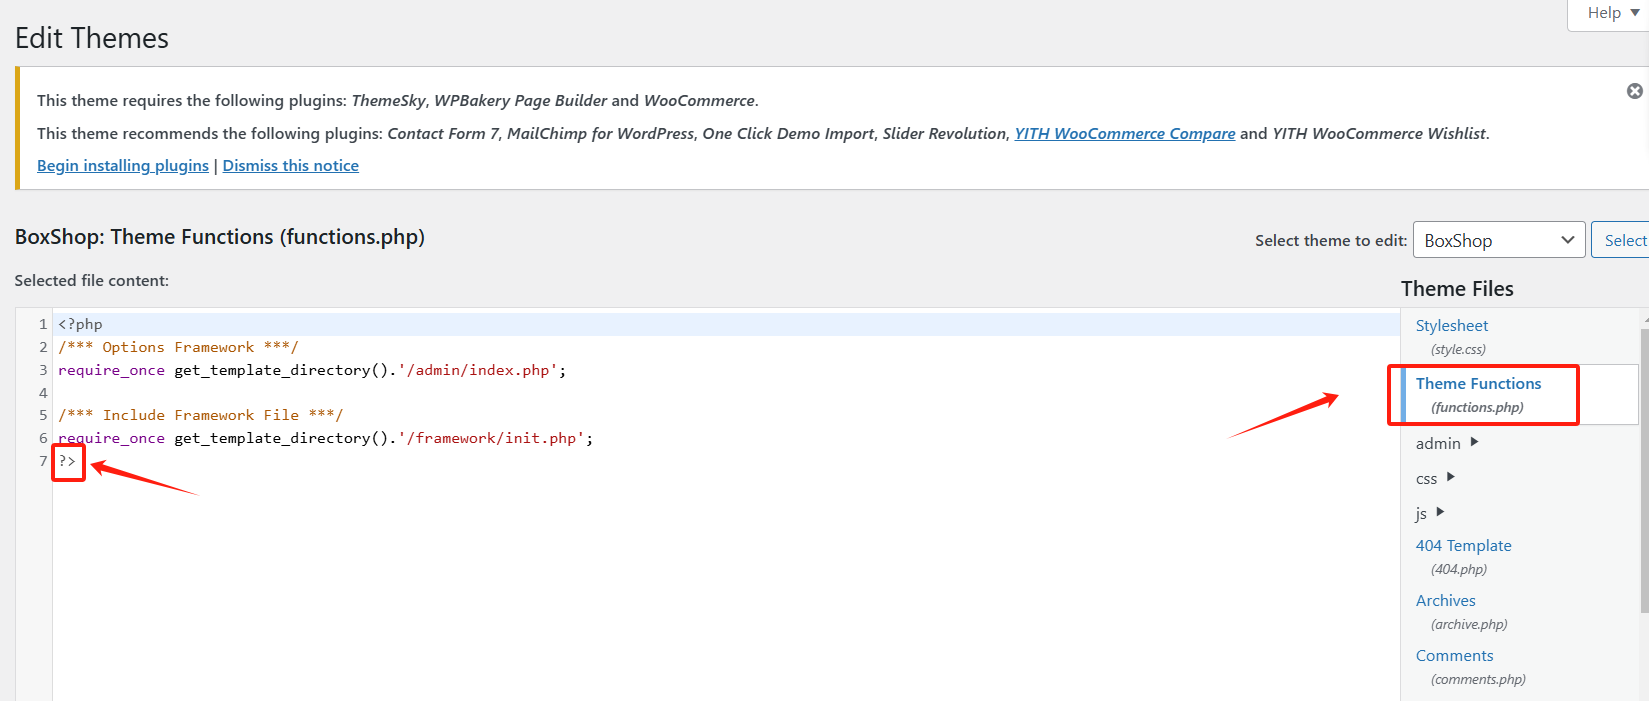The image size is (1649, 701).
Task: Open the BoxShop theme selector dropdown
Action: tap(1498, 240)
